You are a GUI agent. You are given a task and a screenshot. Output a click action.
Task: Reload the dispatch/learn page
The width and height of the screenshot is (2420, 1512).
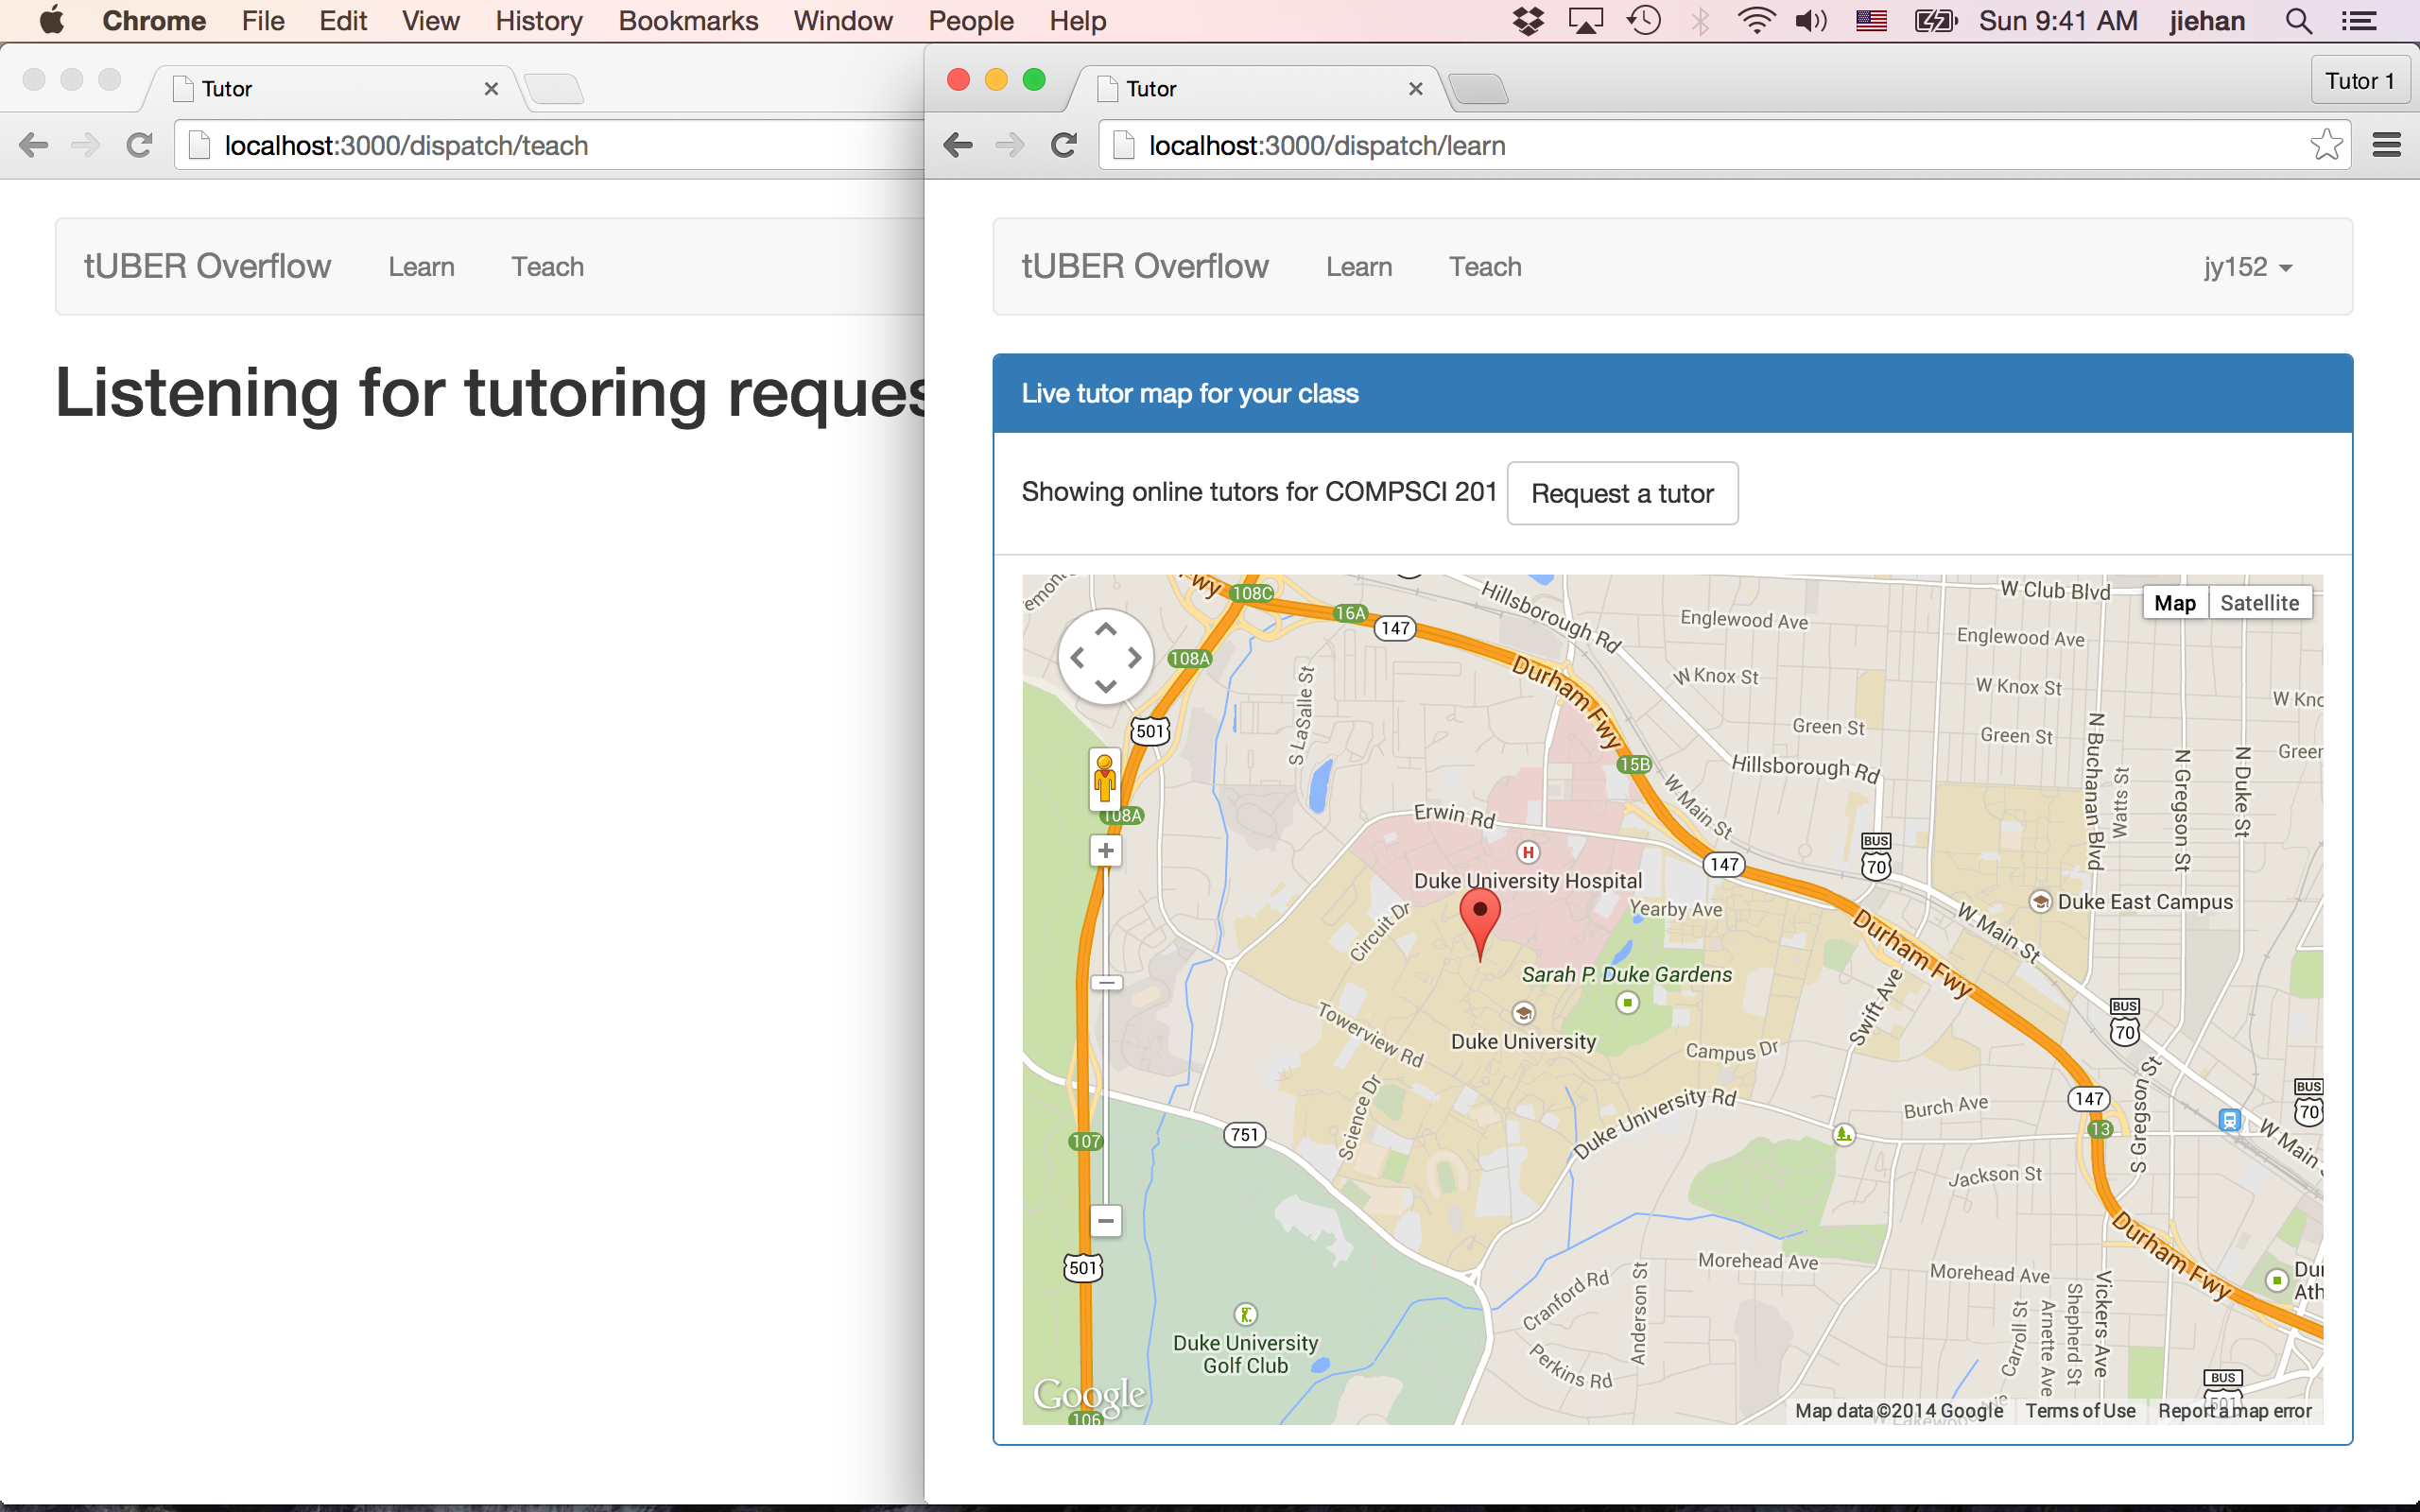click(x=1064, y=146)
